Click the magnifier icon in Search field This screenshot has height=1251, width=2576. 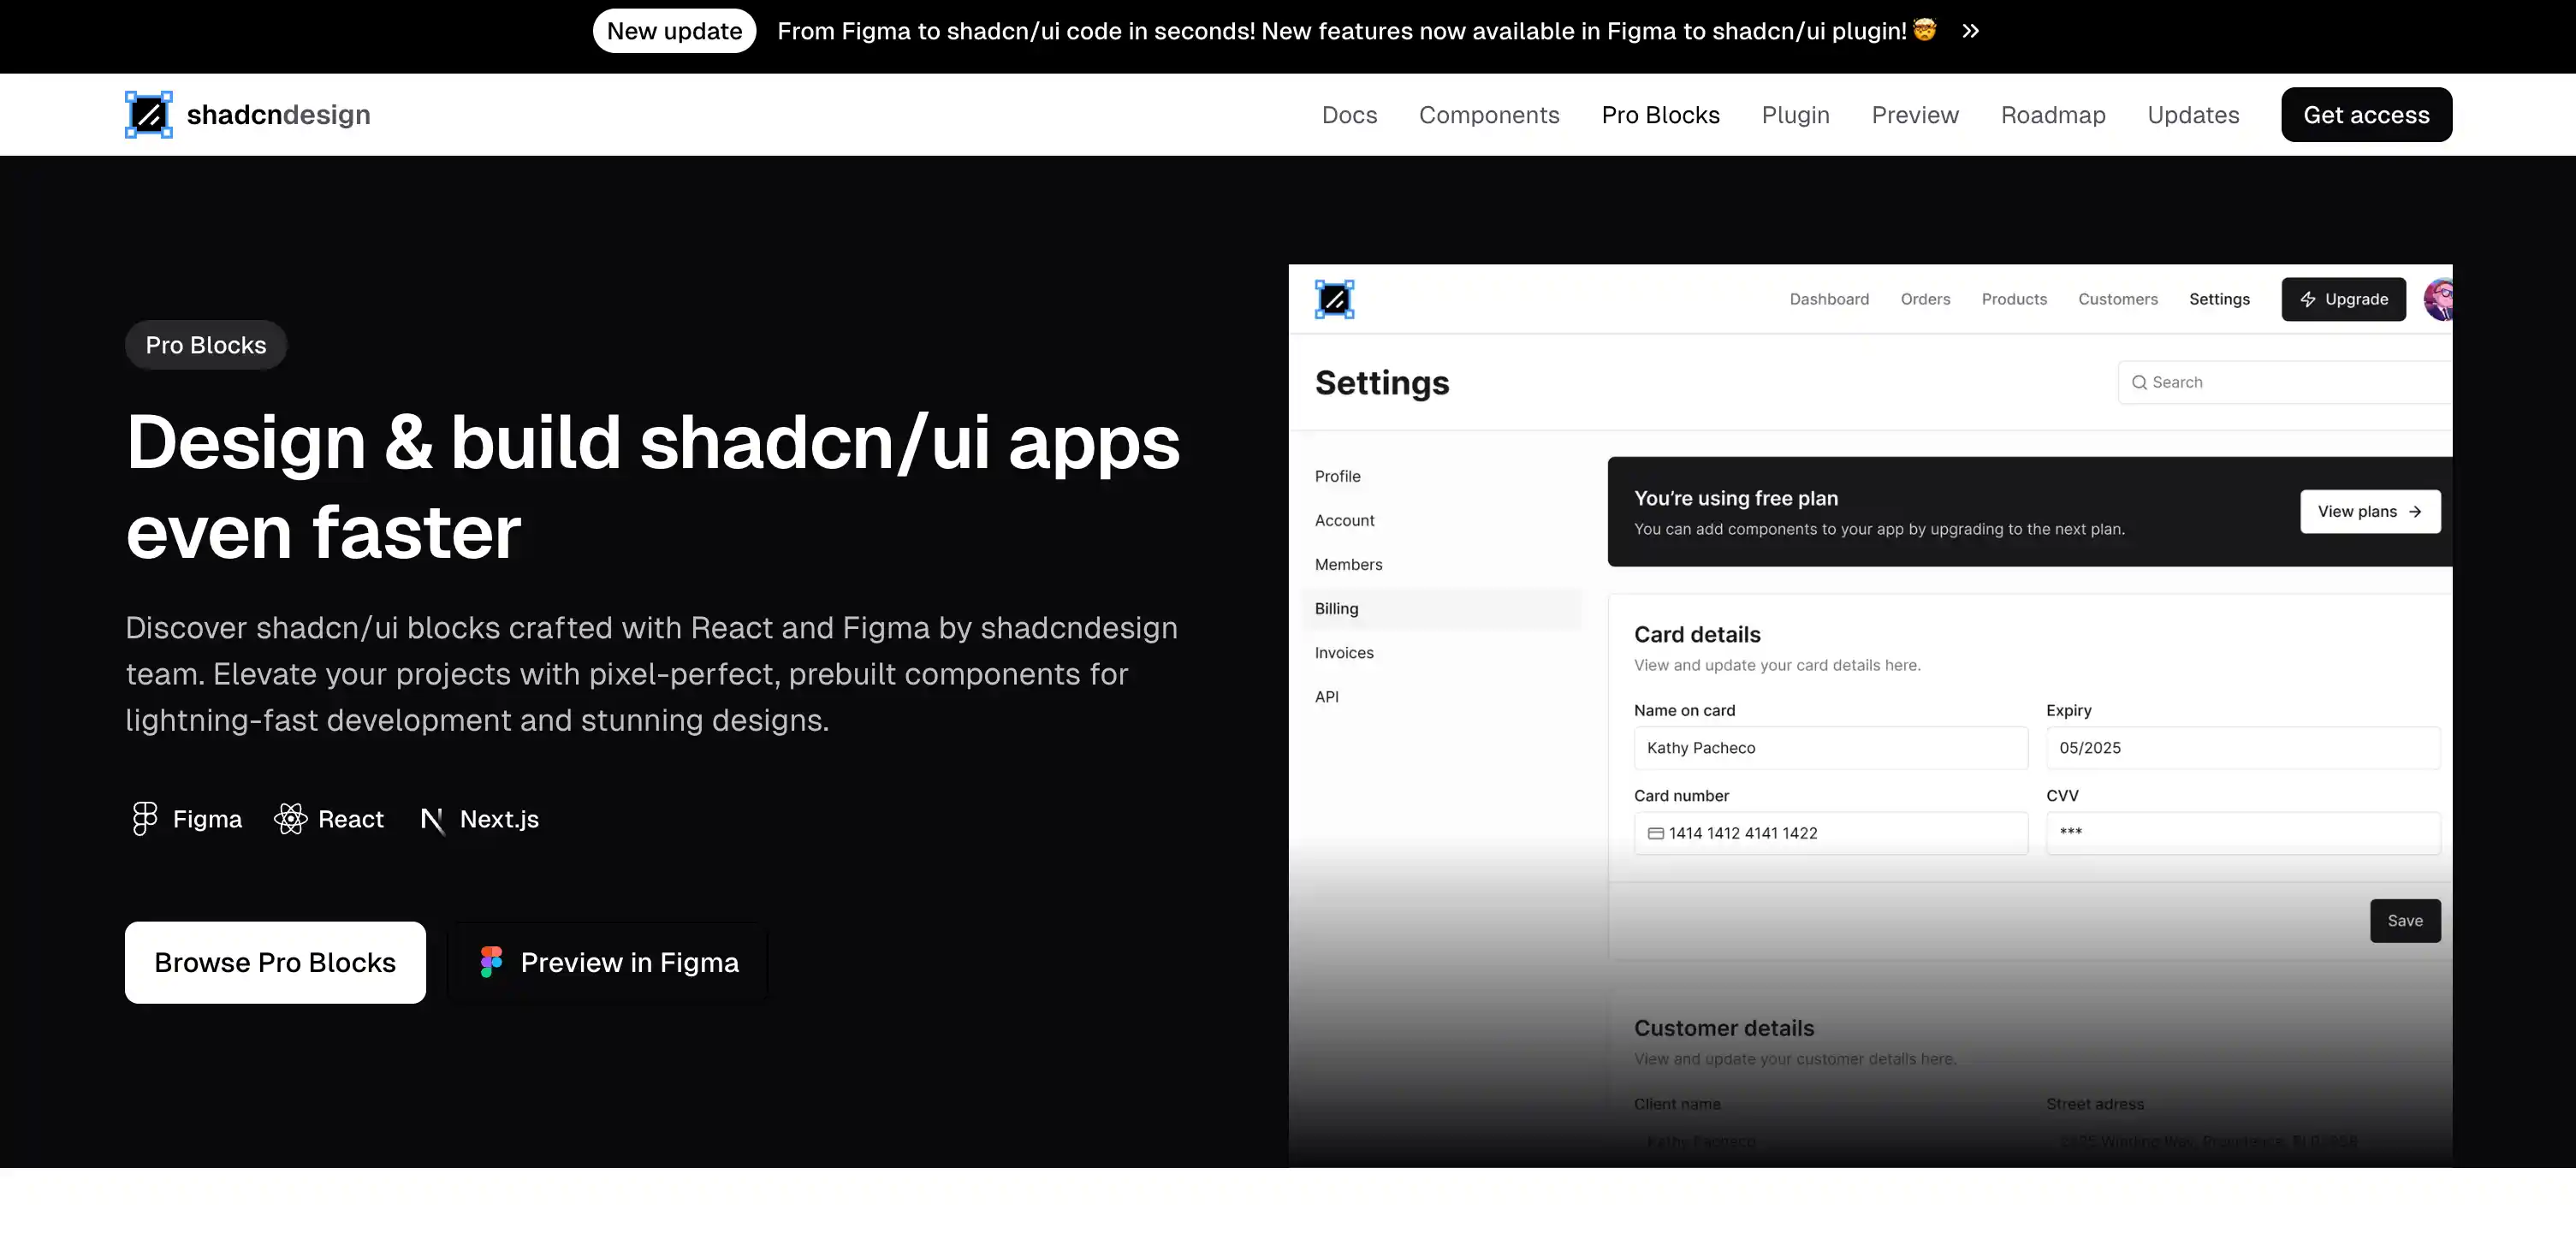pyautogui.click(x=2139, y=382)
